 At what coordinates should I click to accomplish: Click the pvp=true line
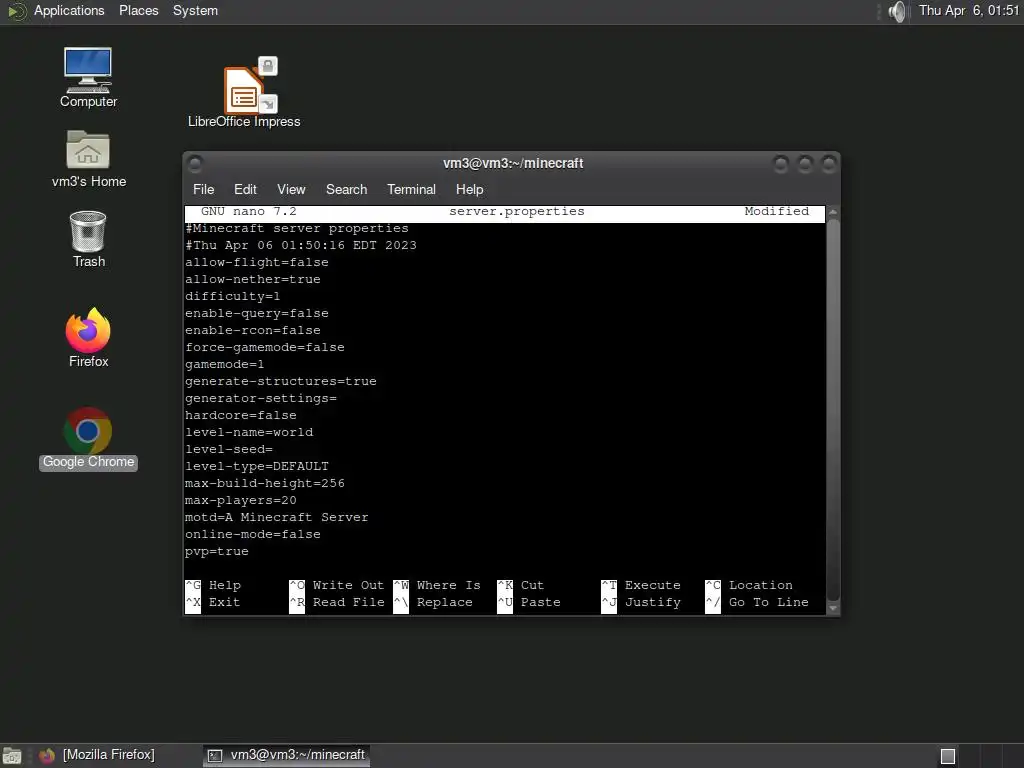coord(217,551)
